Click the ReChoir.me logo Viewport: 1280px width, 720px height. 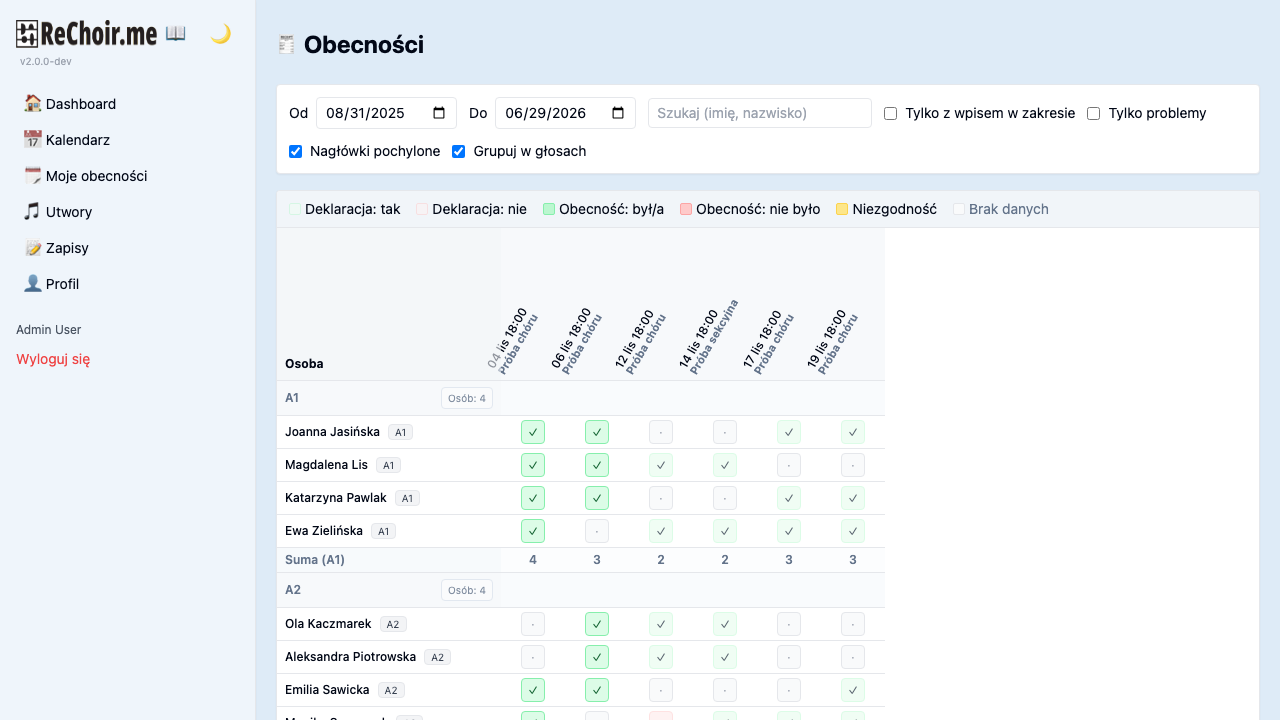(x=87, y=34)
